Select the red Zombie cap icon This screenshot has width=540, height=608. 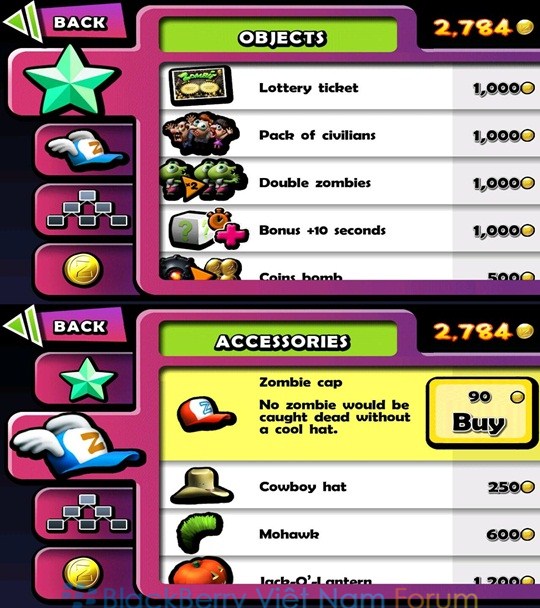coord(205,414)
